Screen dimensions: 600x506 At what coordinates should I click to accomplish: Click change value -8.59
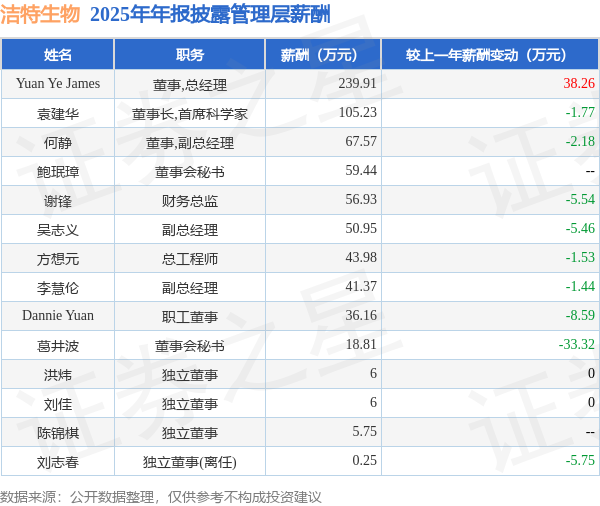[580, 316]
